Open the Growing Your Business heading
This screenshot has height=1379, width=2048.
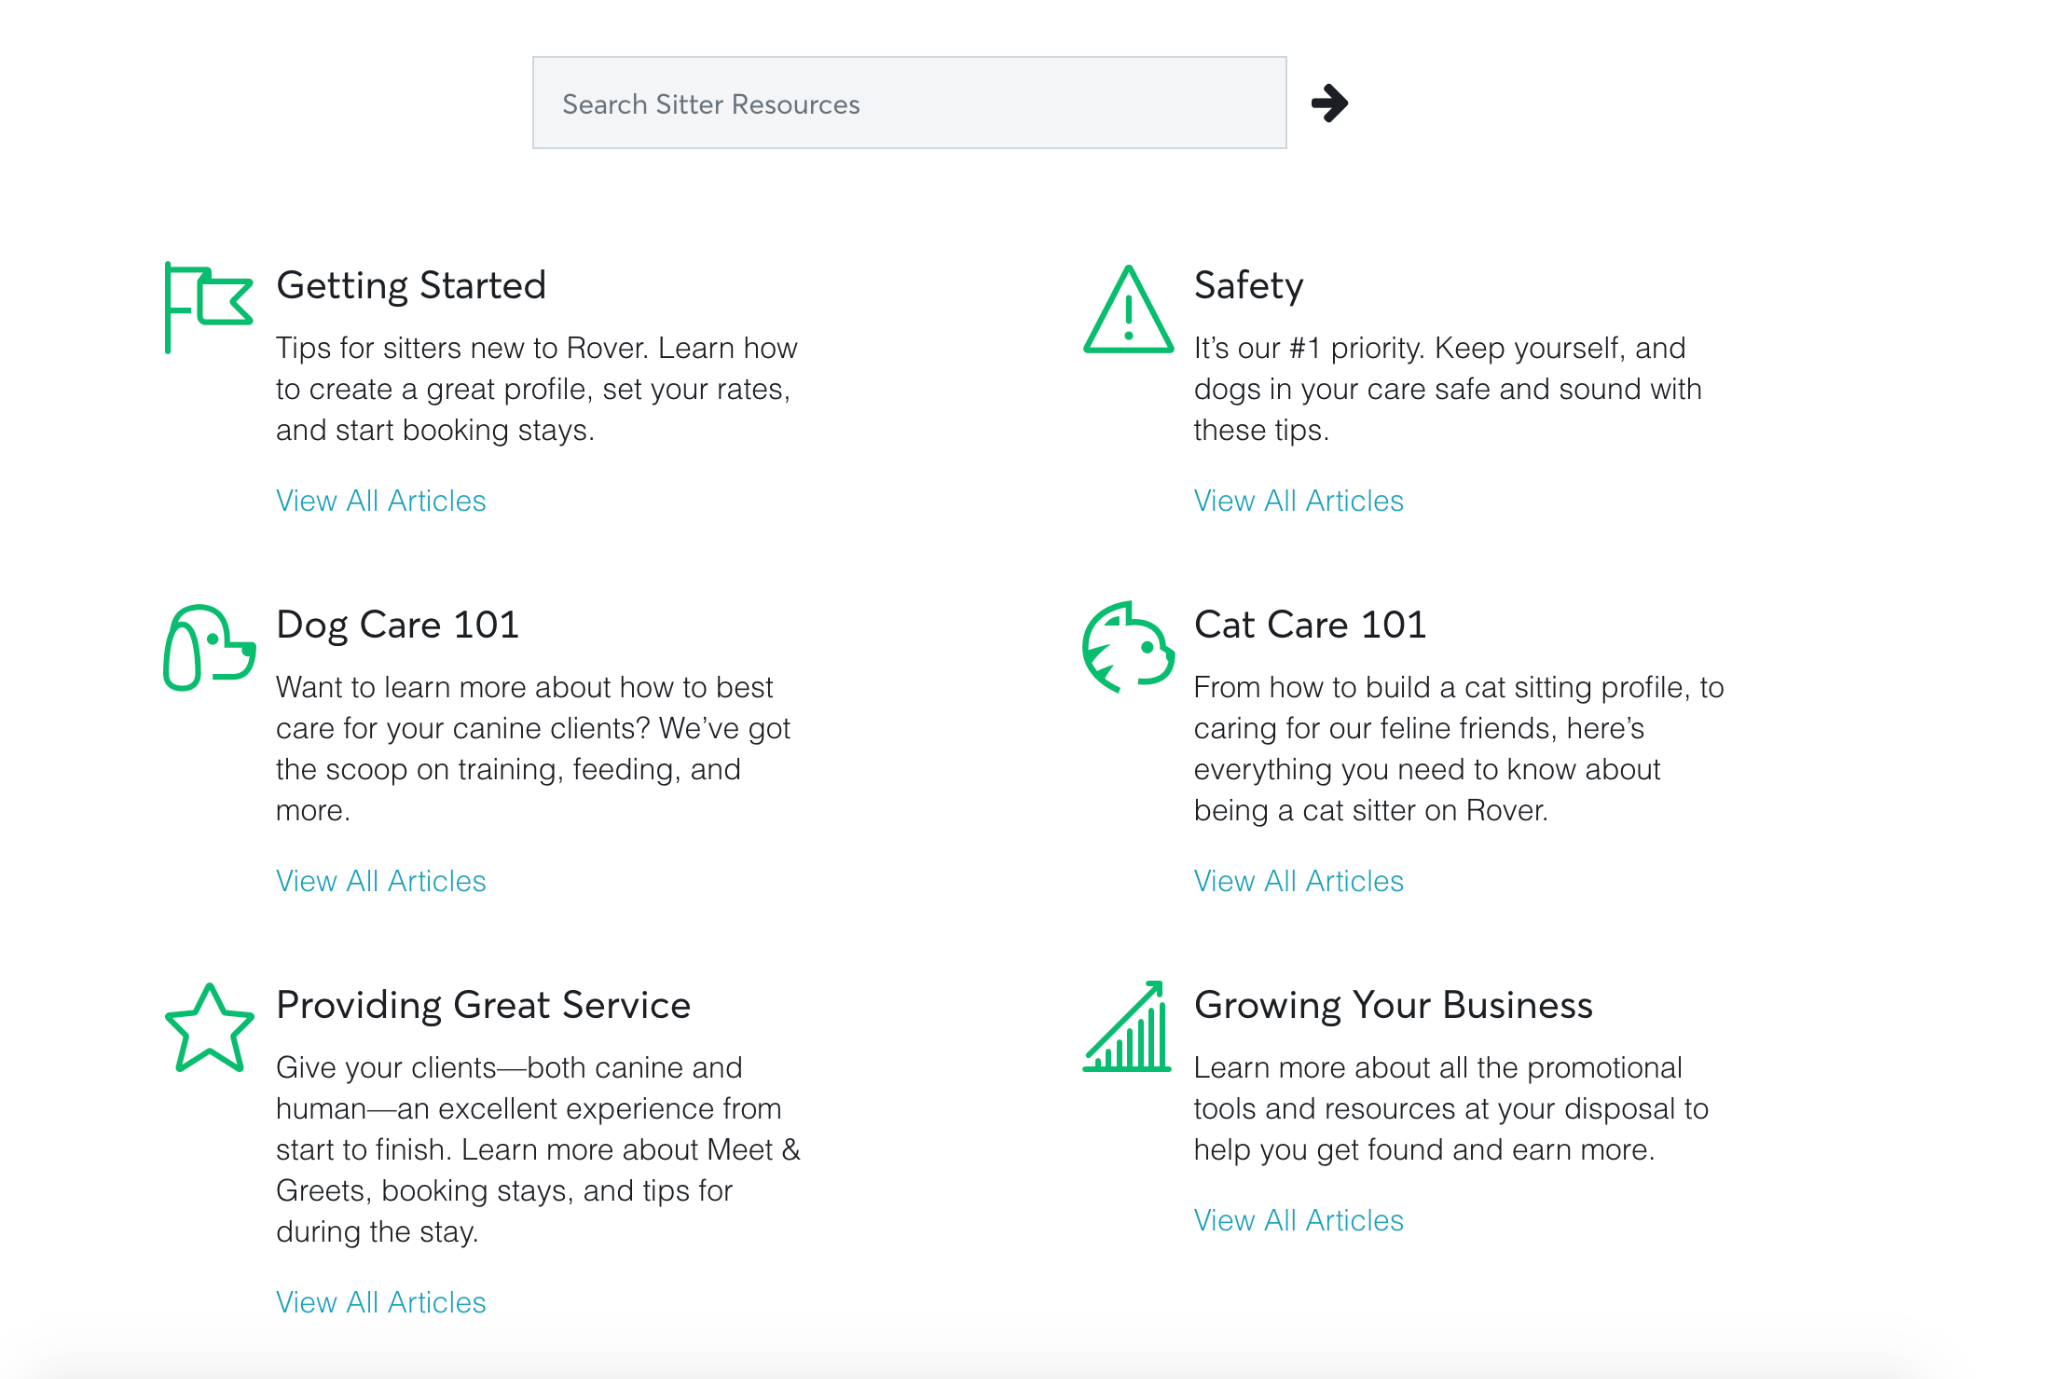(1392, 1005)
